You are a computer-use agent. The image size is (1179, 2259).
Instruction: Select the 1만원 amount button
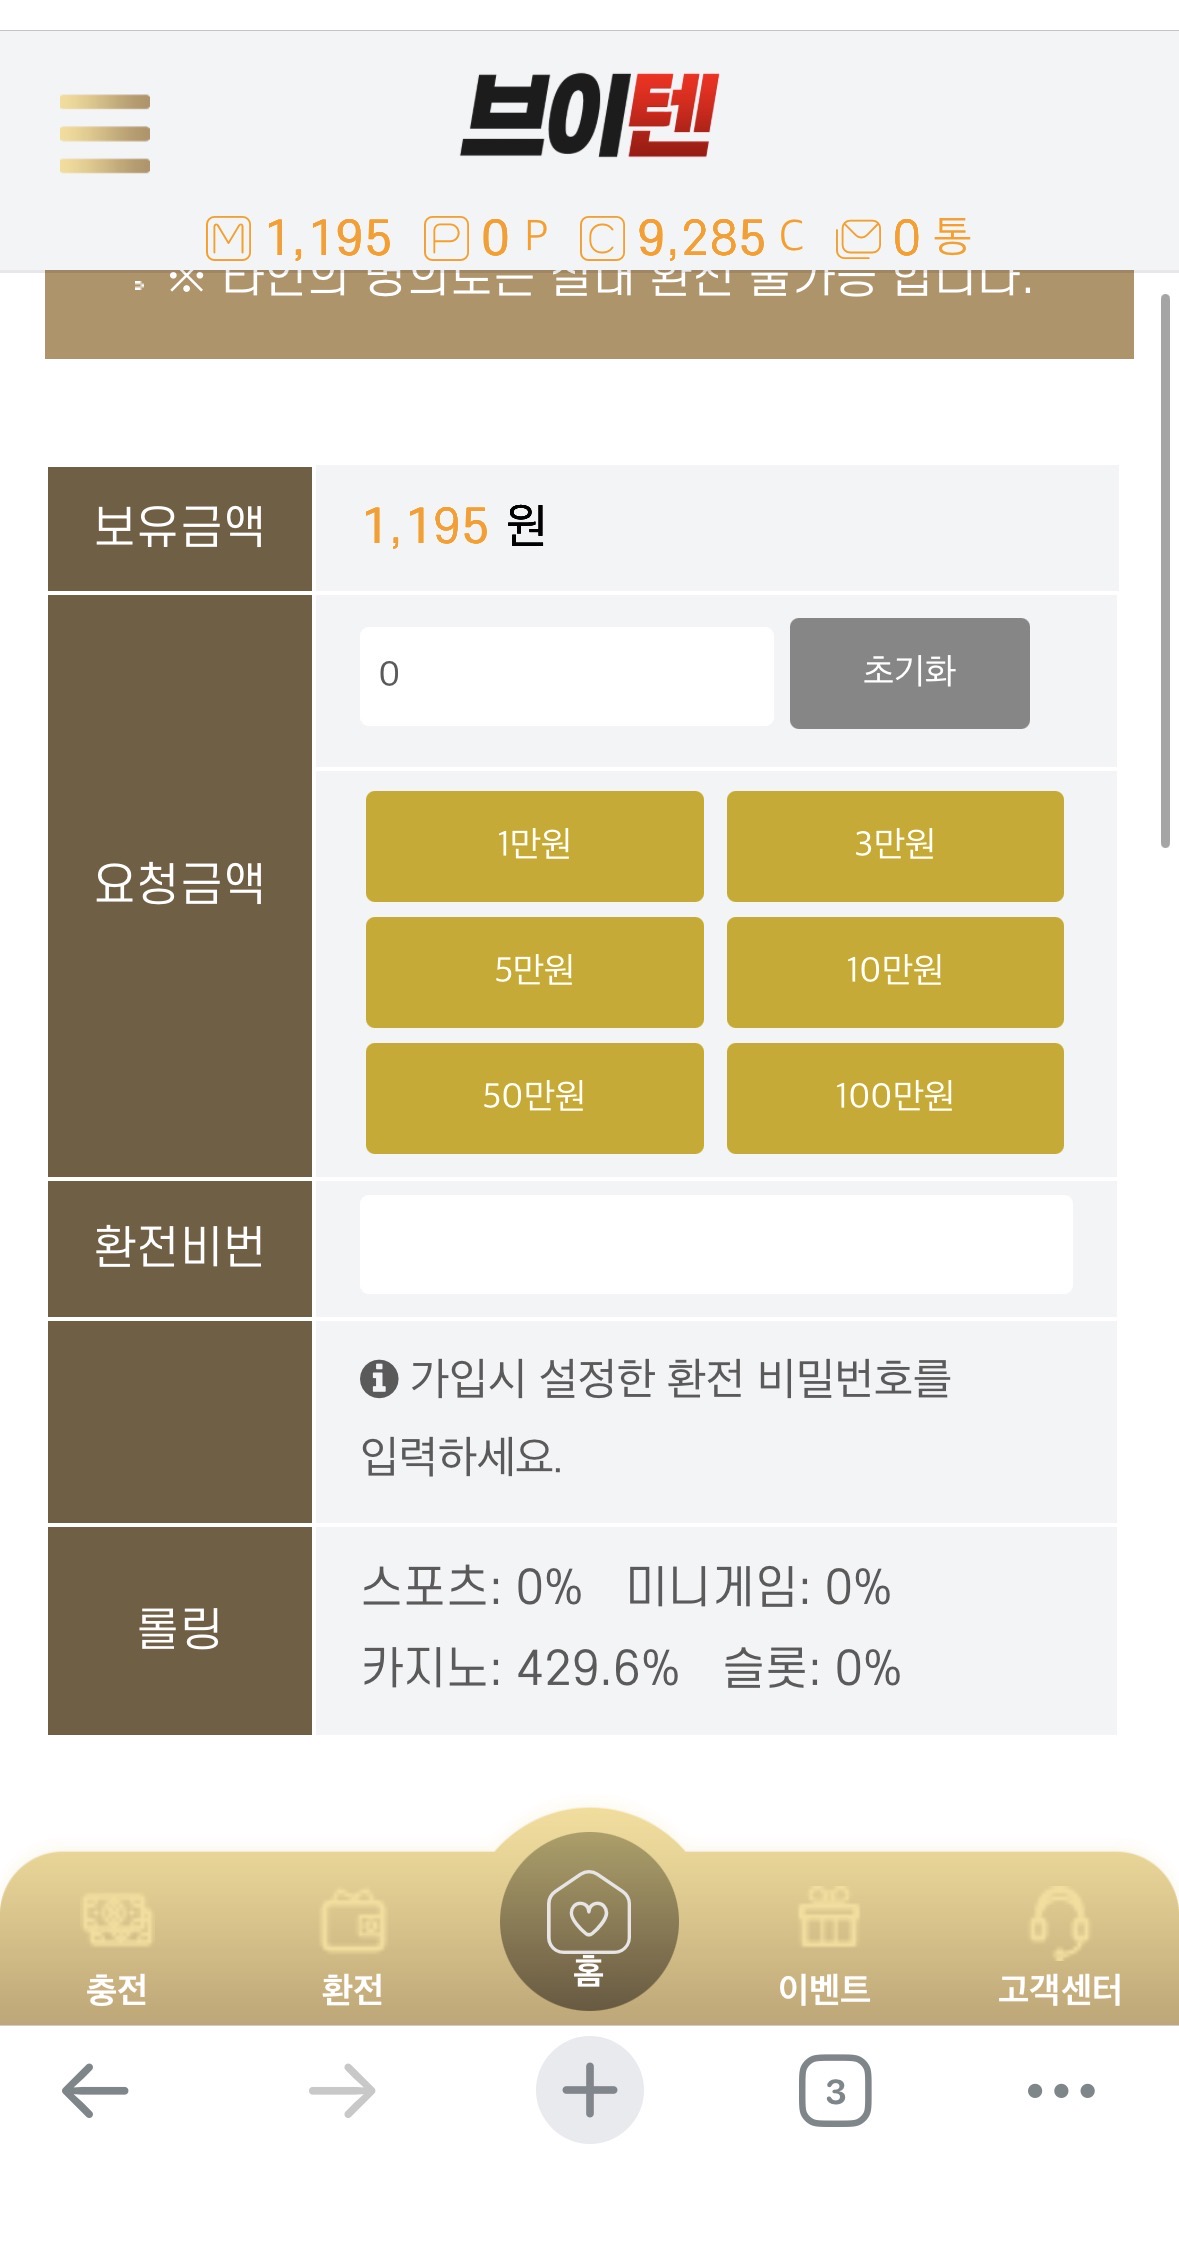(535, 846)
